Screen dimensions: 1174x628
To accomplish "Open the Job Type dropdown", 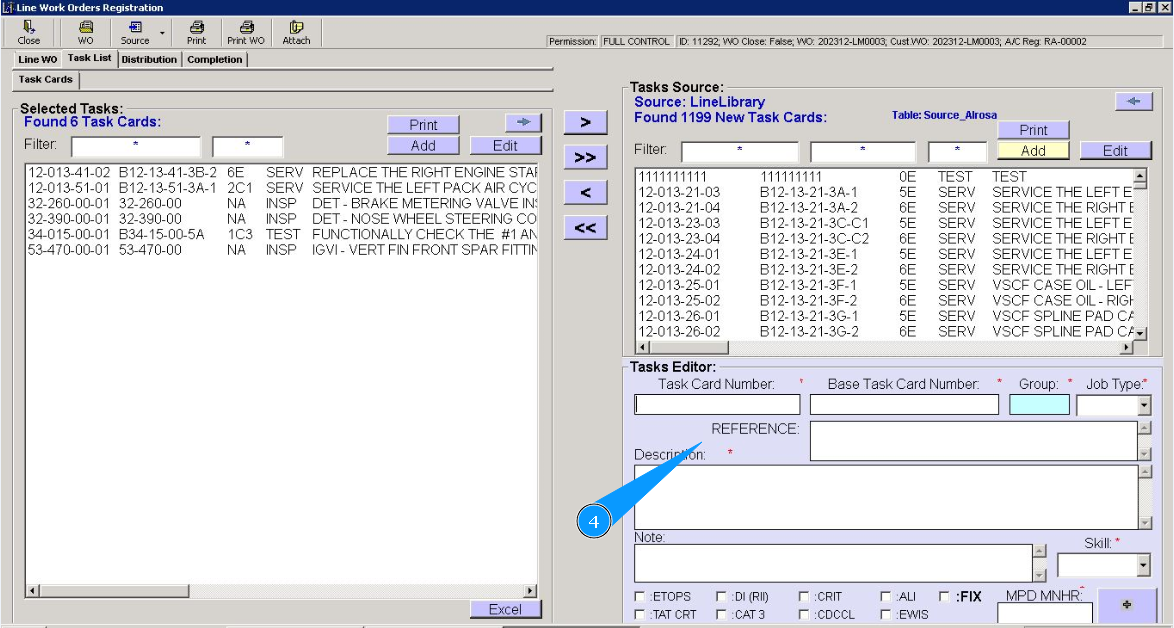I will [1143, 406].
